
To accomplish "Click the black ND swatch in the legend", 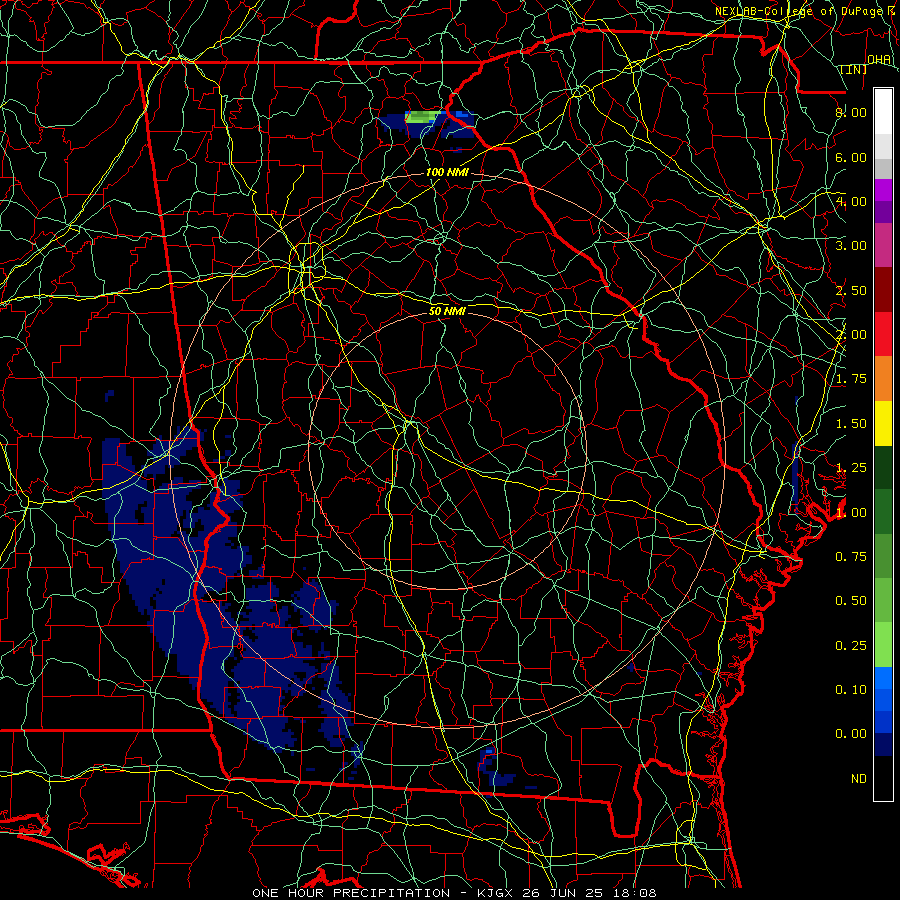I will [x=883, y=778].
